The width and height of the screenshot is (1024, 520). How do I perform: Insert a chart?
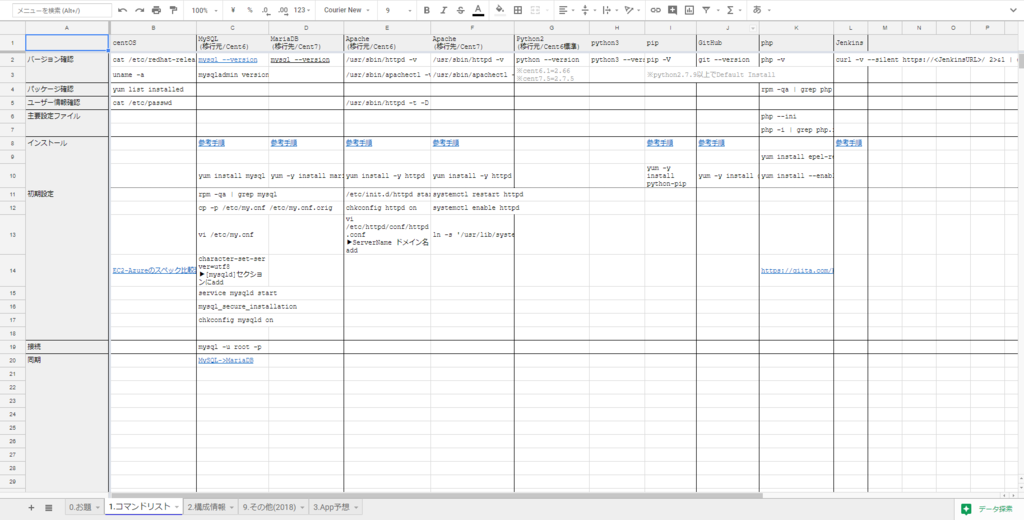tap(689, 10)
